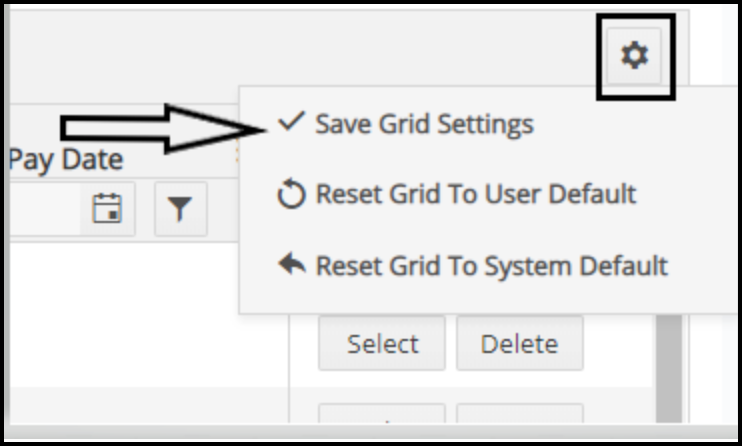Click partially visible button below Delete
Screen dimensions: 742x446
(x=520, y=413)
